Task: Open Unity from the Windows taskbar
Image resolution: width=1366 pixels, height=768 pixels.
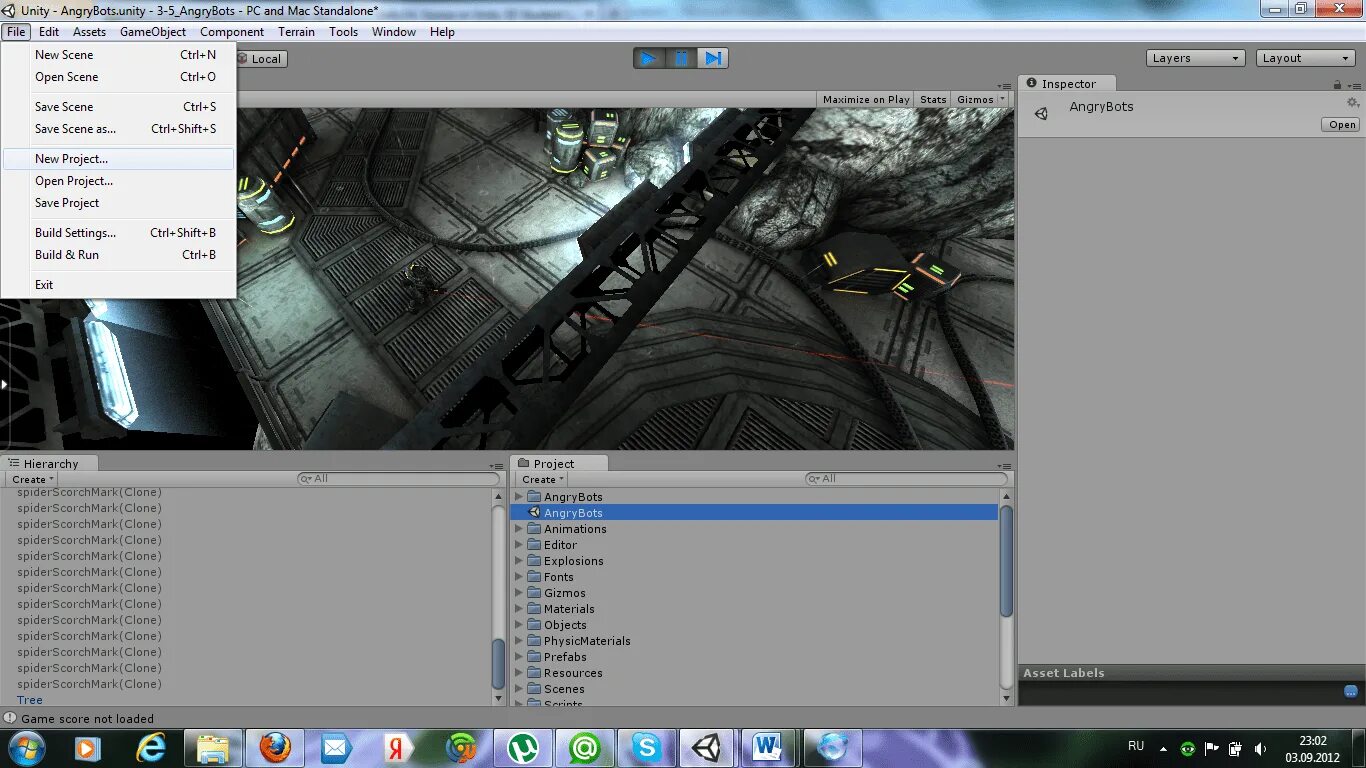Action: (x=708, y=747)
